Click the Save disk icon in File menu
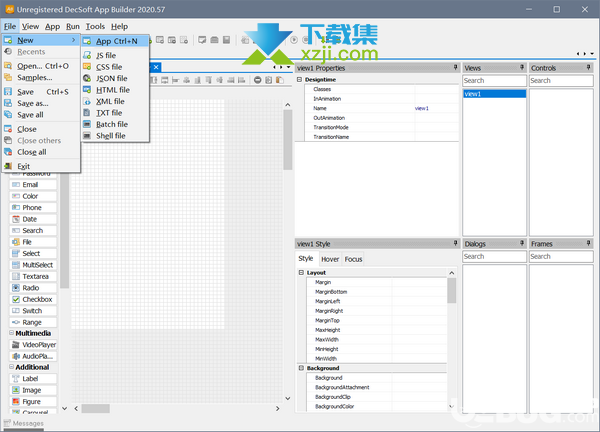 tap(8, 92)
